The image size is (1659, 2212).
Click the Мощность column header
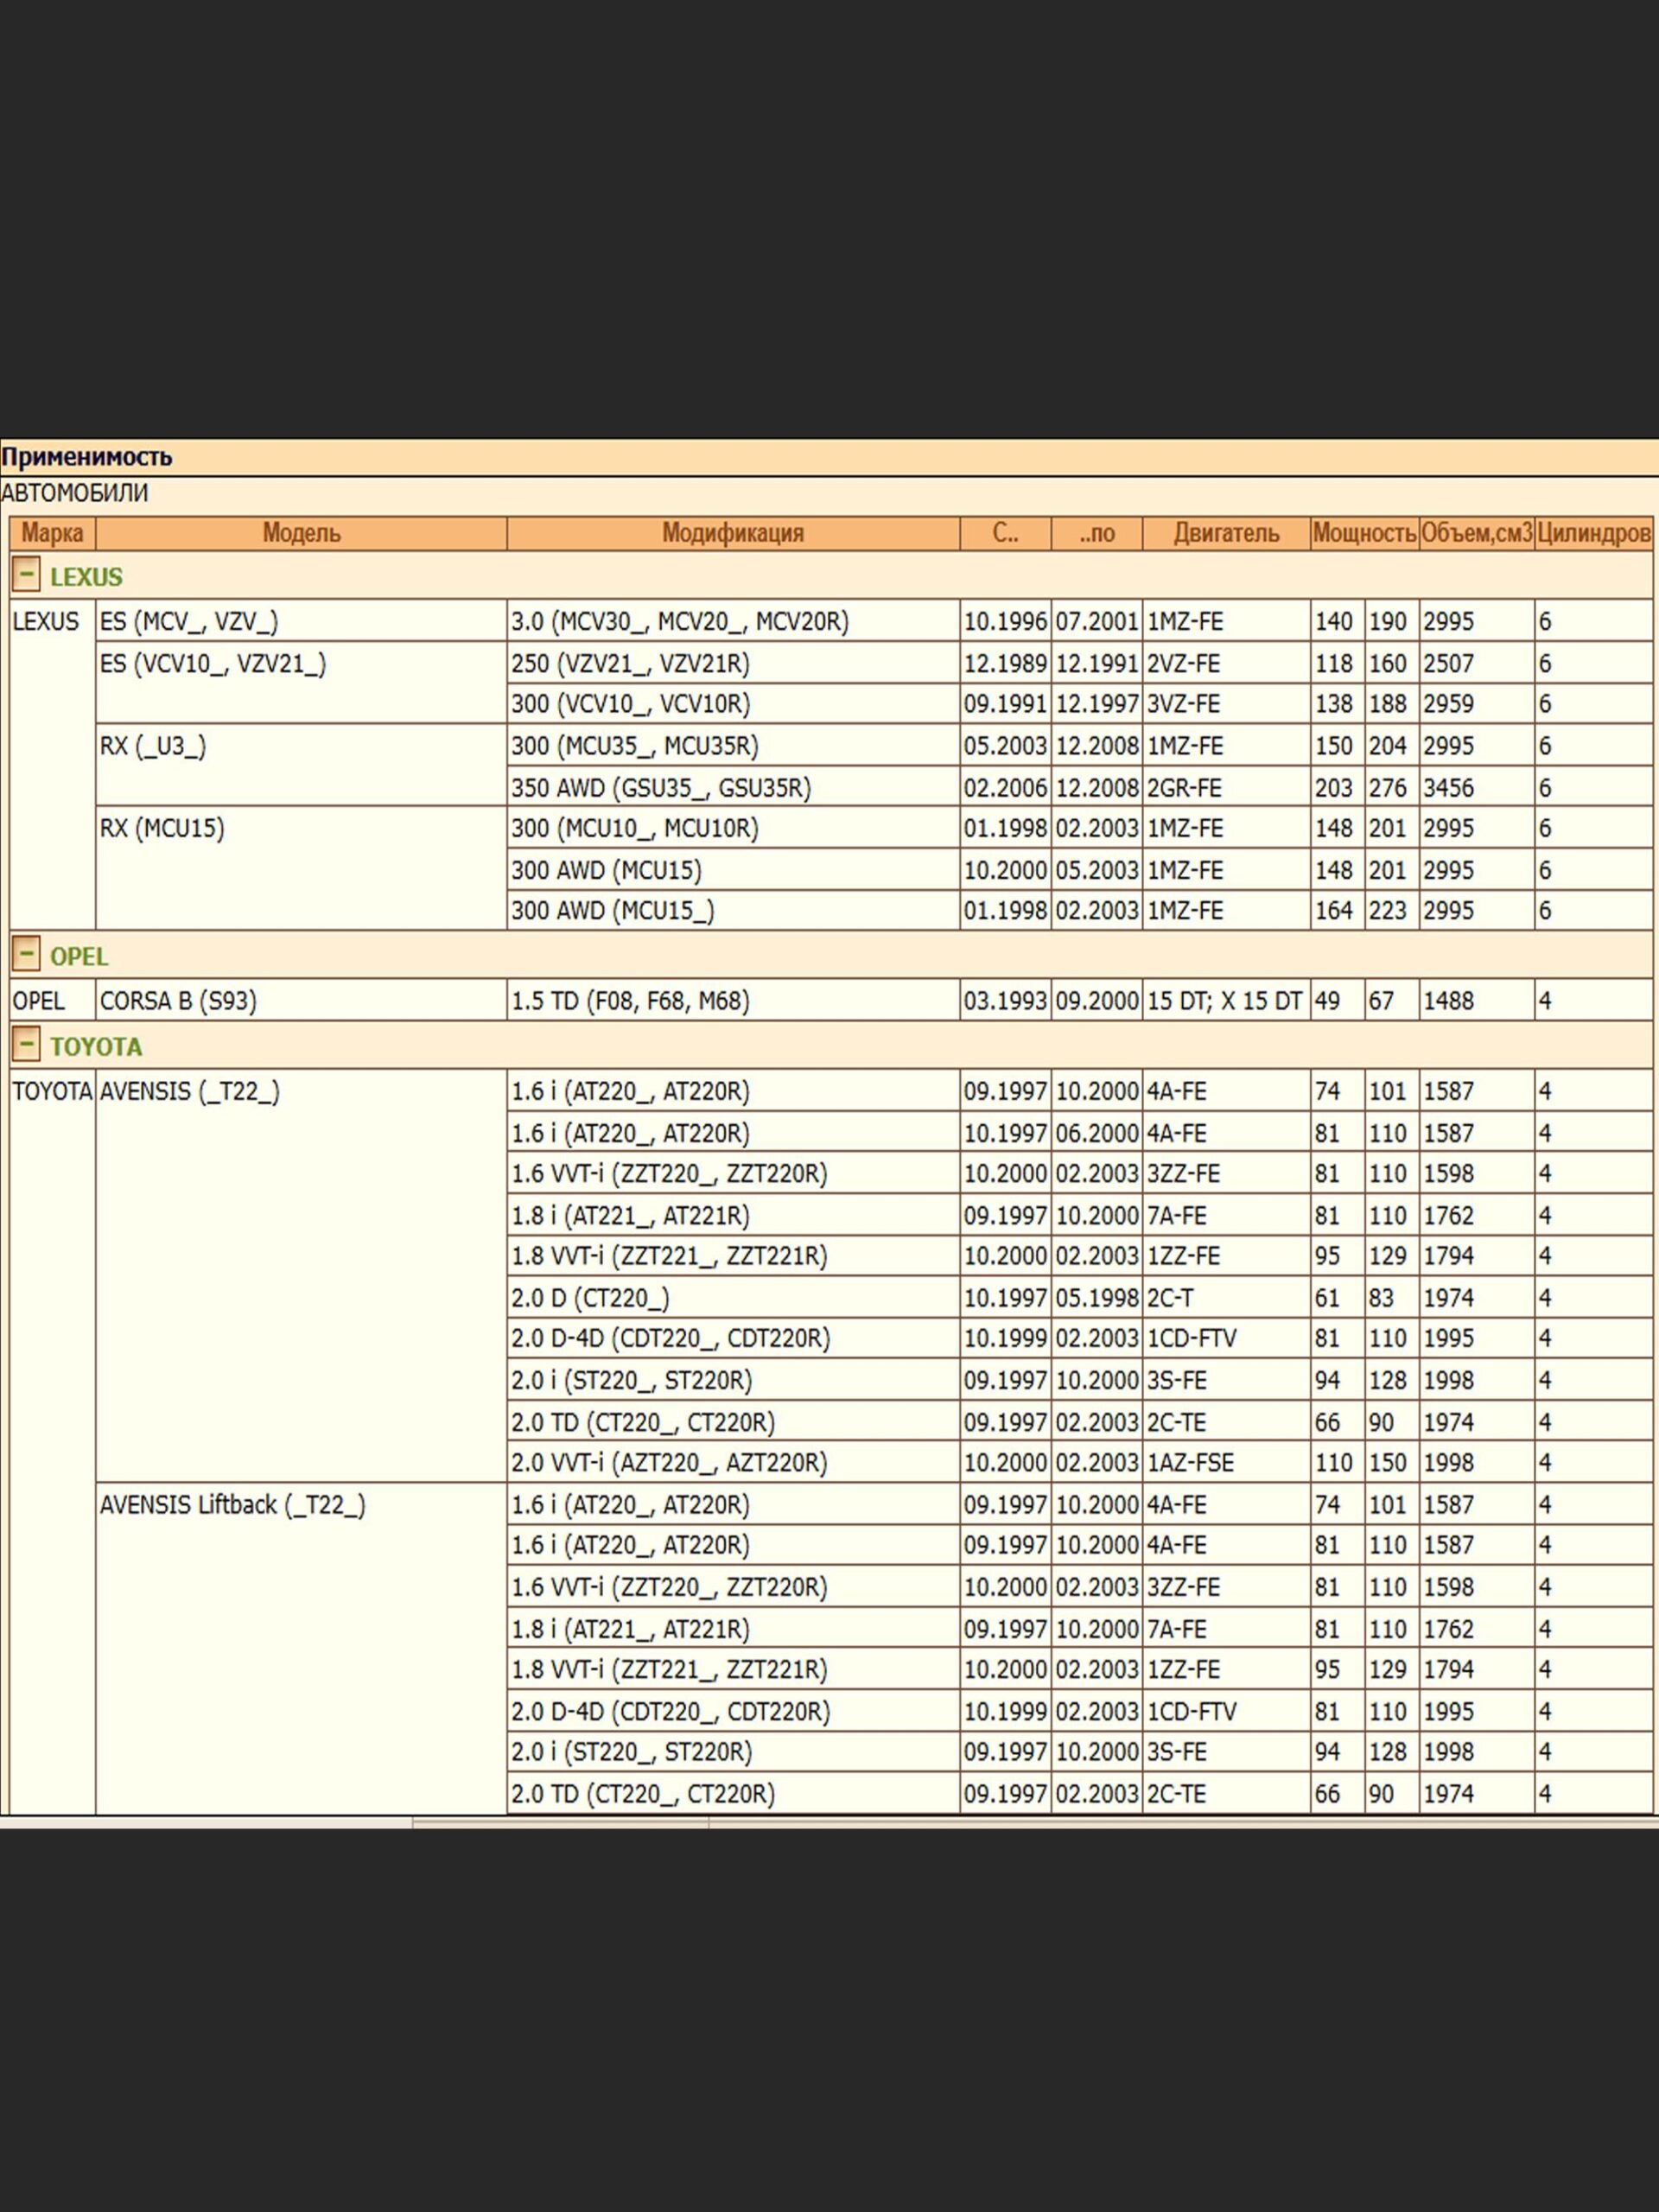click(1364, 533)
